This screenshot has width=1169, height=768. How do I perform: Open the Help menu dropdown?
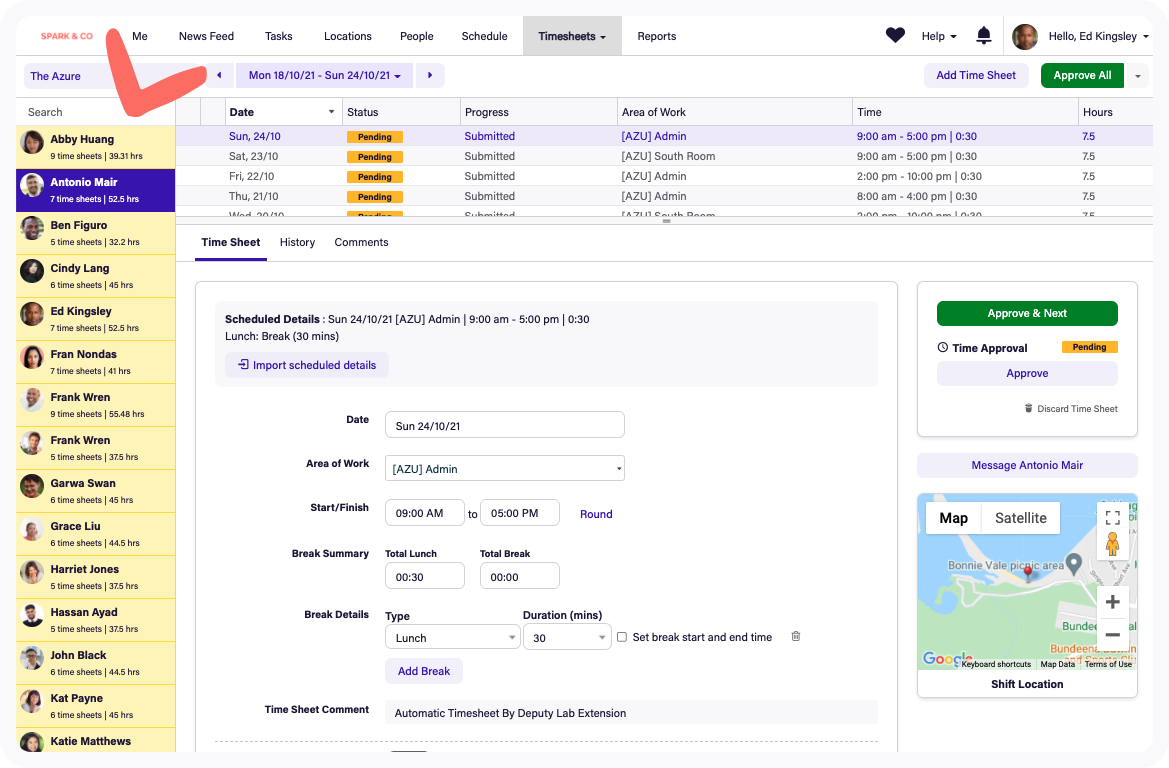tap(939, 36)
